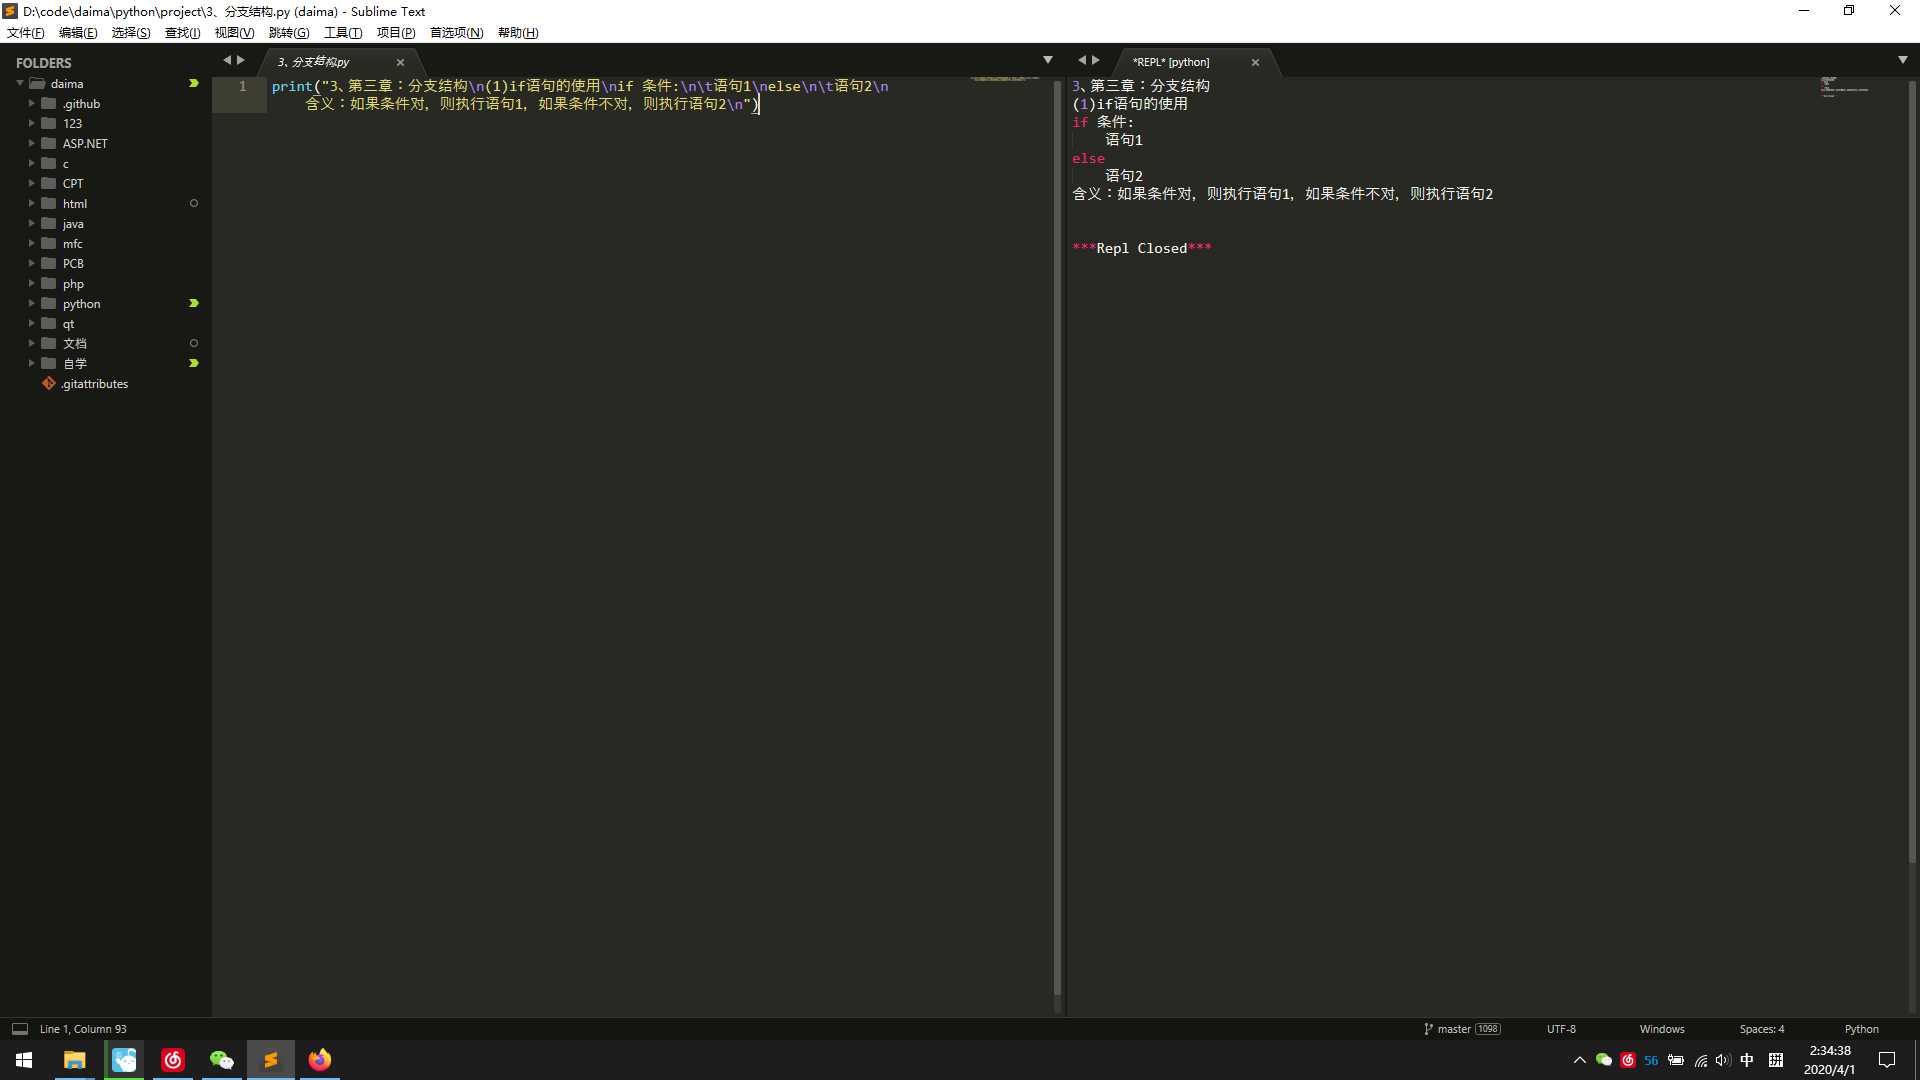Click the Windows taskbar Python/Sublime icon
This screenshot has height=1080, width=1920.
(x=270, y=1059)
